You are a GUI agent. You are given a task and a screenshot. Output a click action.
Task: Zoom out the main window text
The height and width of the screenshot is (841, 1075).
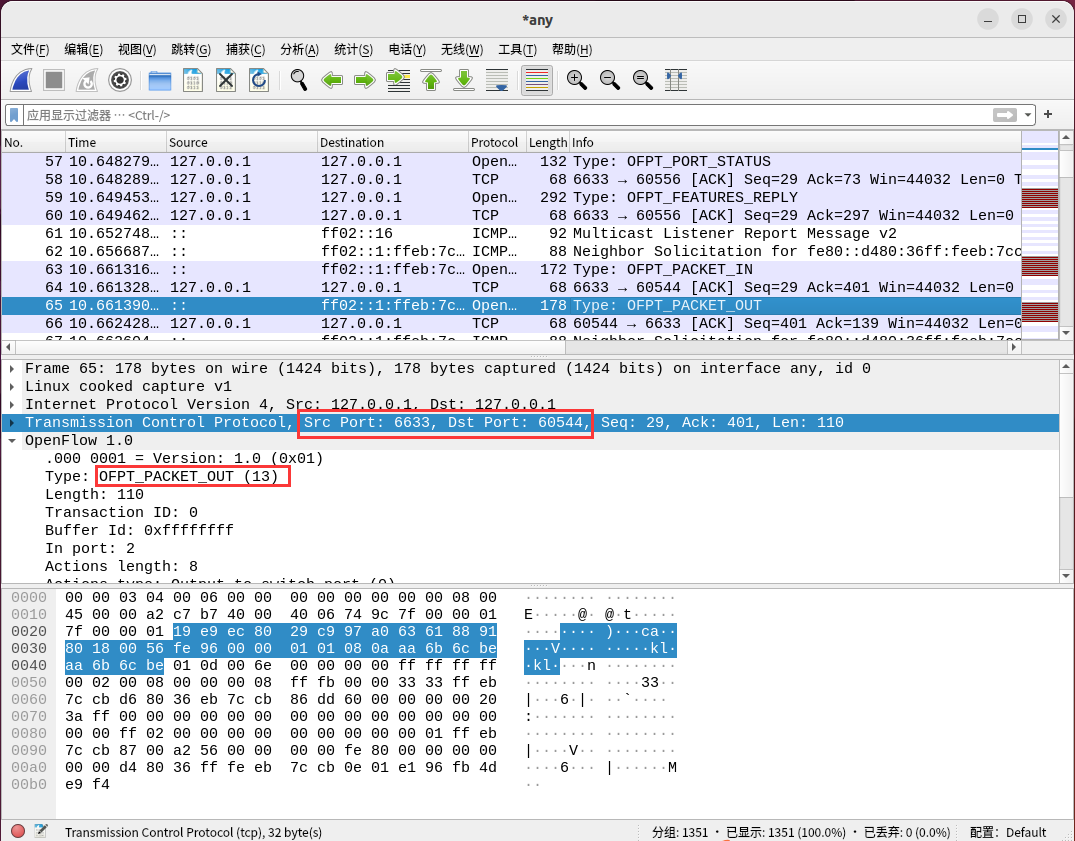(609, 80)
